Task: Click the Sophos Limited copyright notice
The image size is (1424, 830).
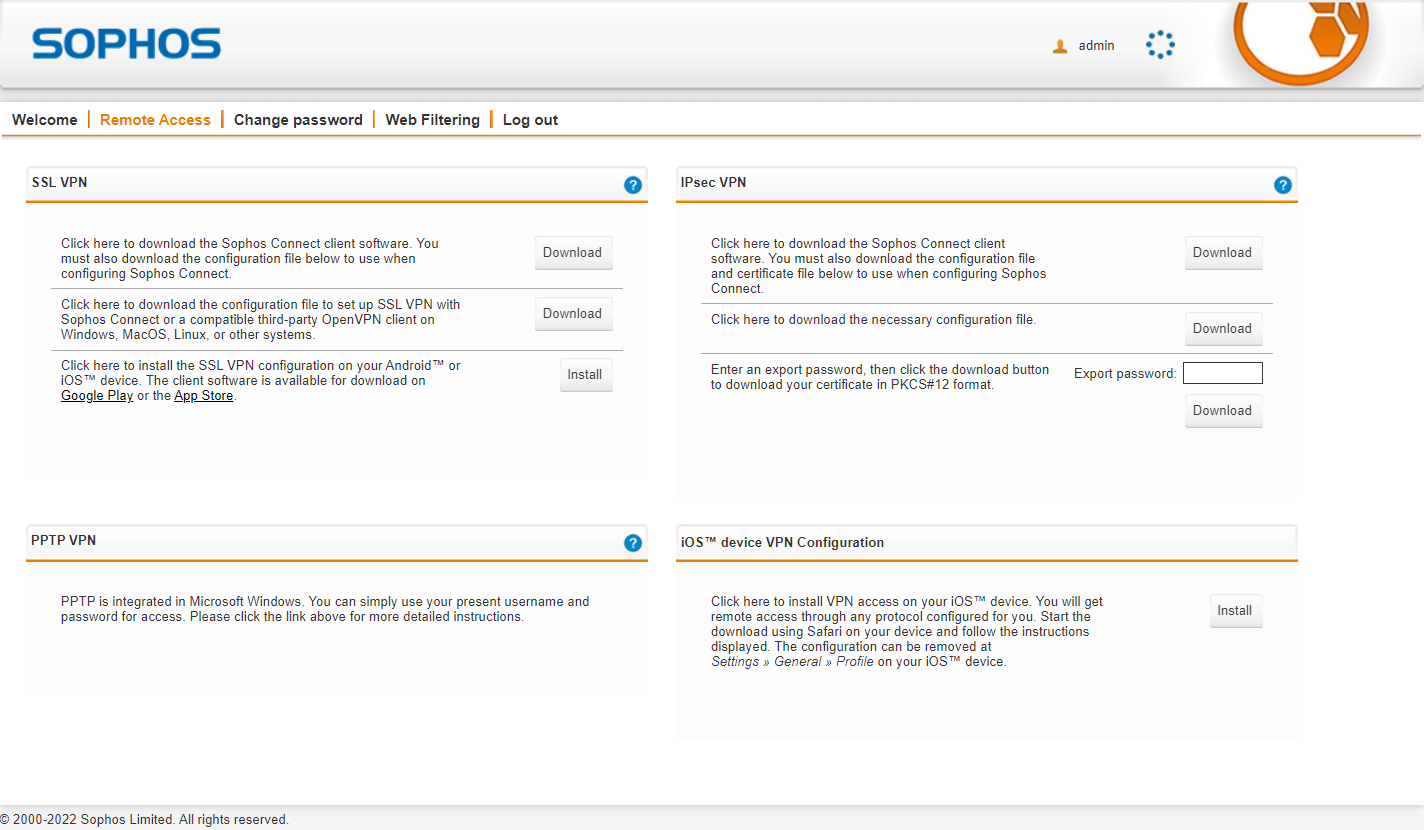Action: pyautogui.click(x=145, y=820)
